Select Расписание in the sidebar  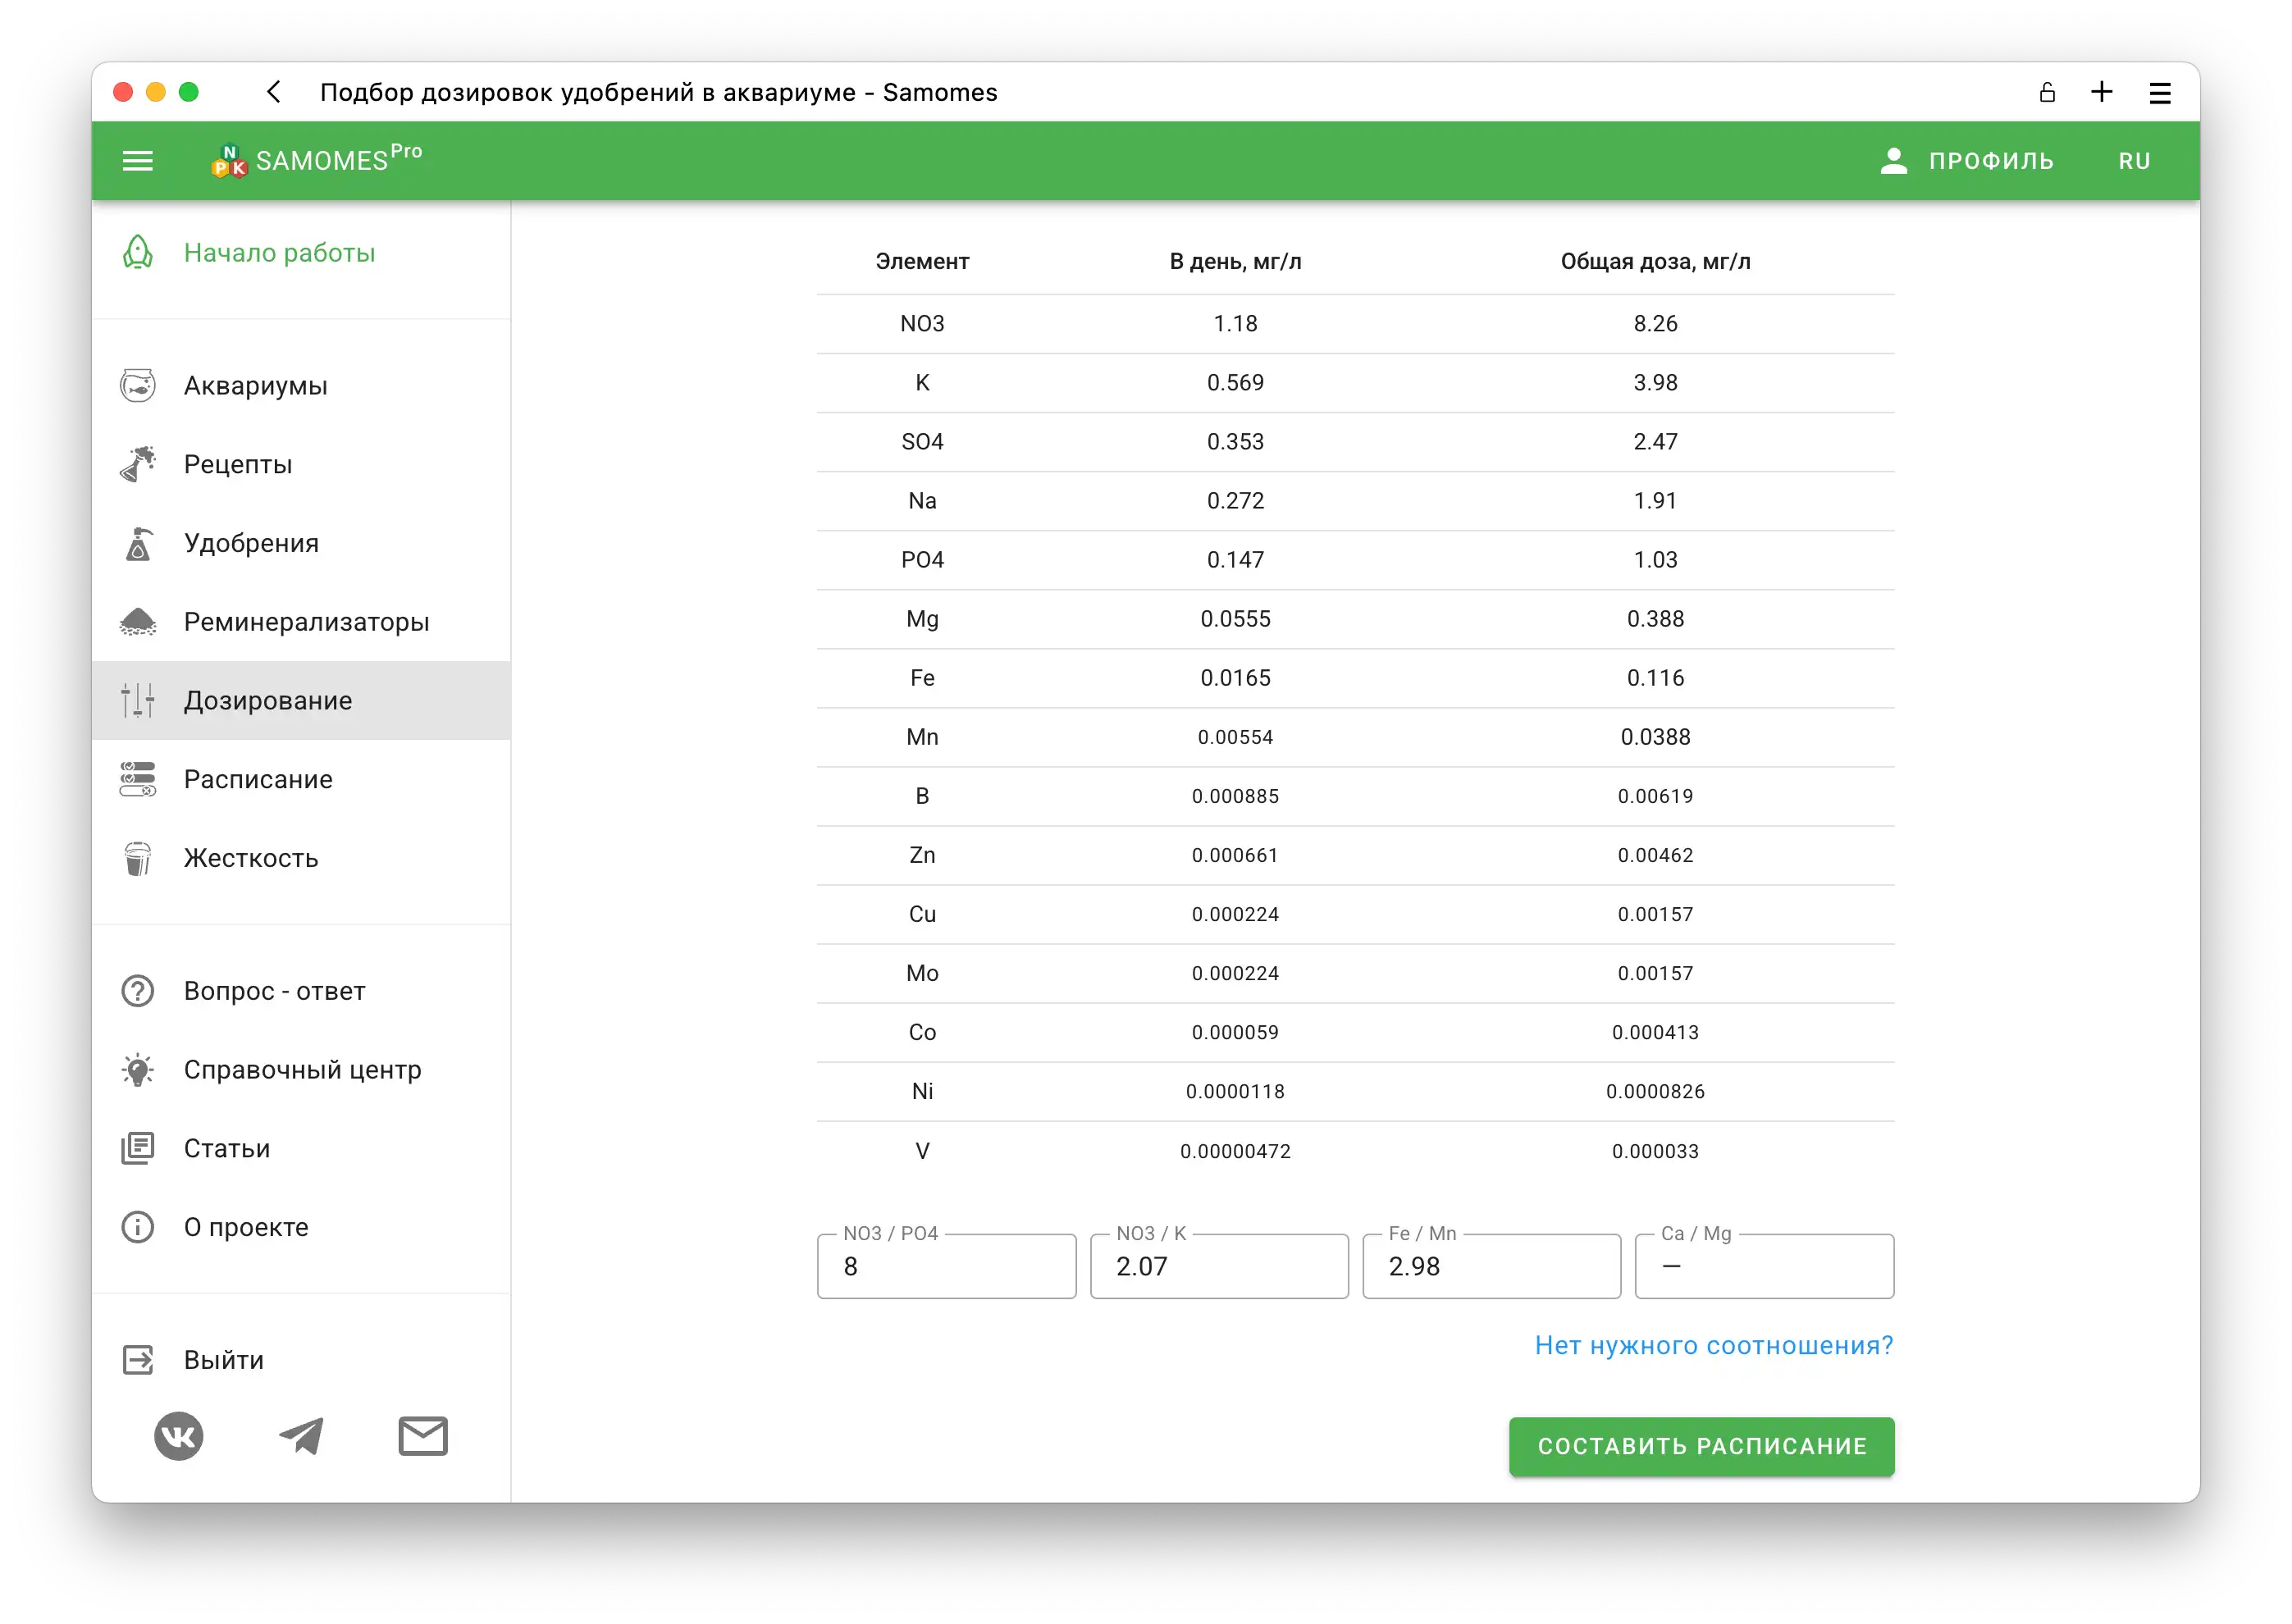258,779
